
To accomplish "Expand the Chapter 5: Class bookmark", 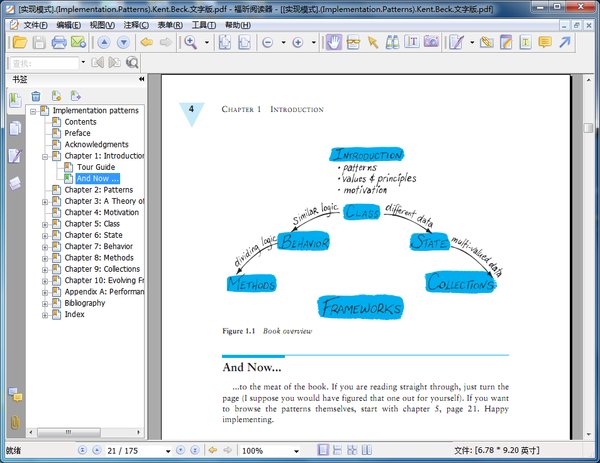I will pyautogui.click(x=45, y=225).
